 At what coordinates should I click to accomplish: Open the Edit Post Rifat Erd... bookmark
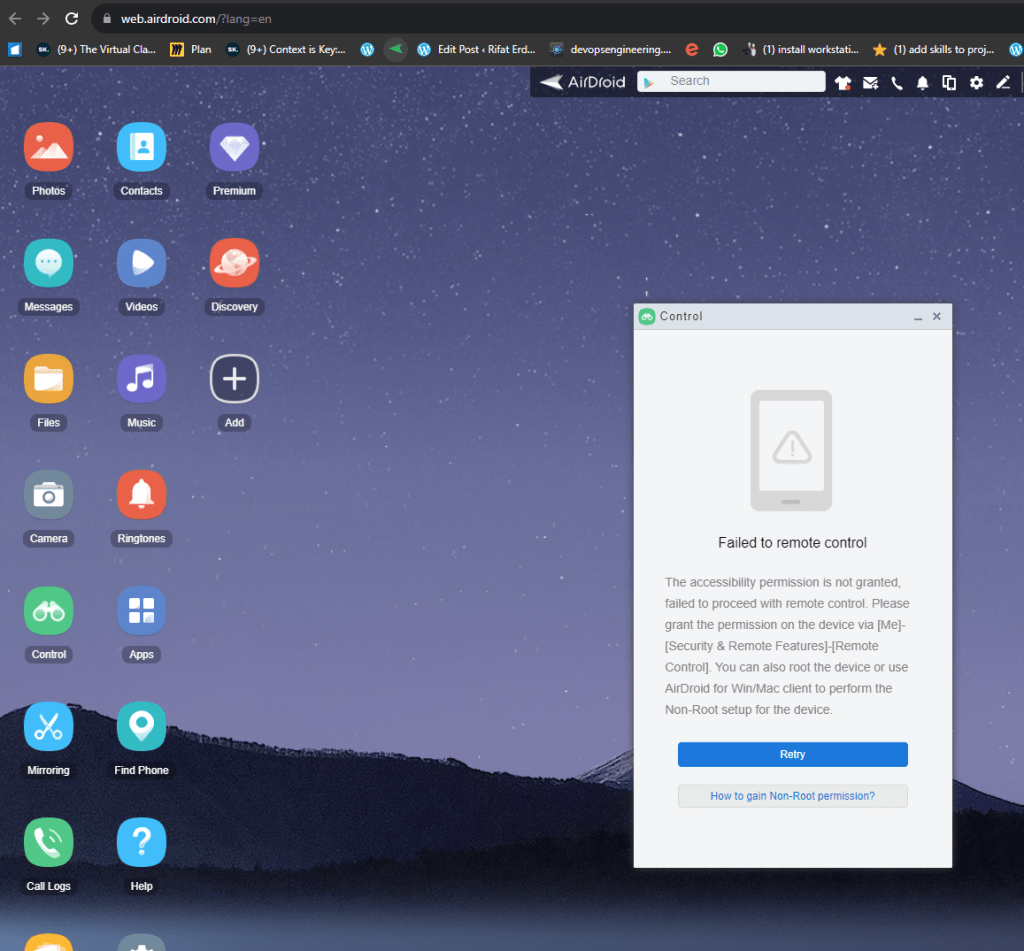click(x=476, y=50)
